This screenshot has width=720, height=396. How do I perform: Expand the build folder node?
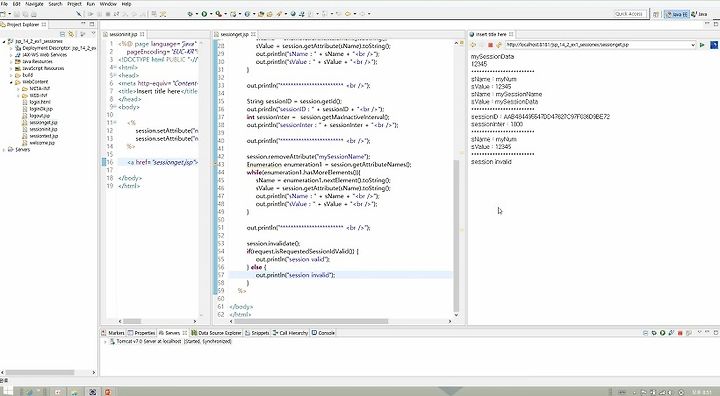click(11, 75)
